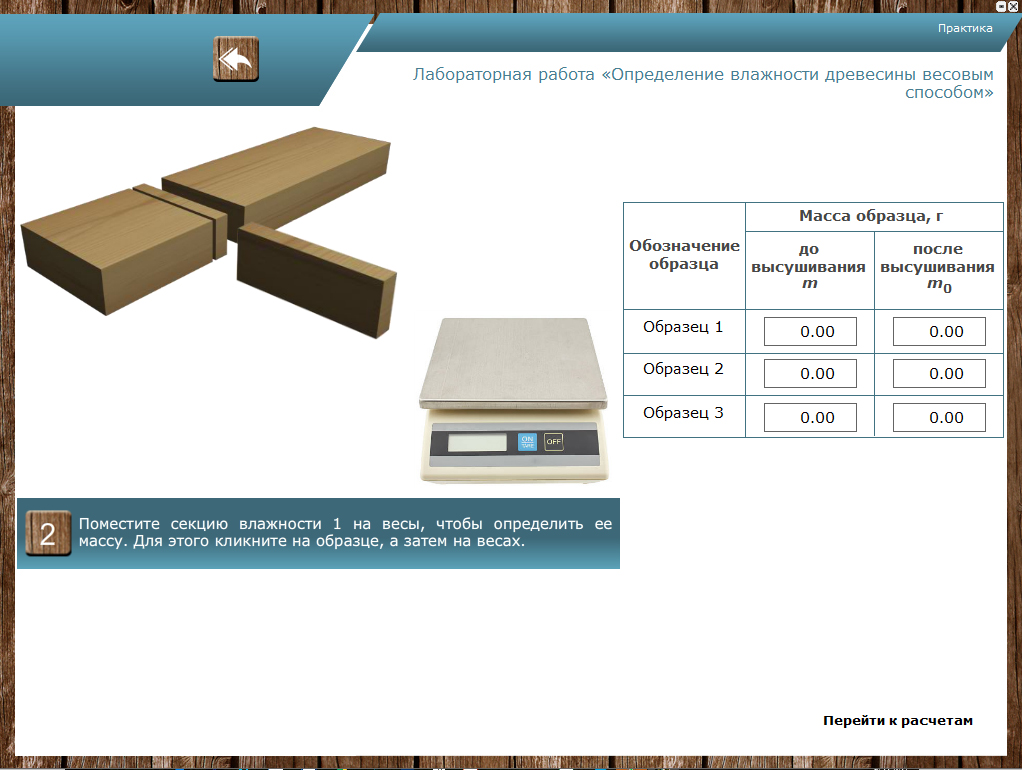Minimize the application window

click(1002, 6)
